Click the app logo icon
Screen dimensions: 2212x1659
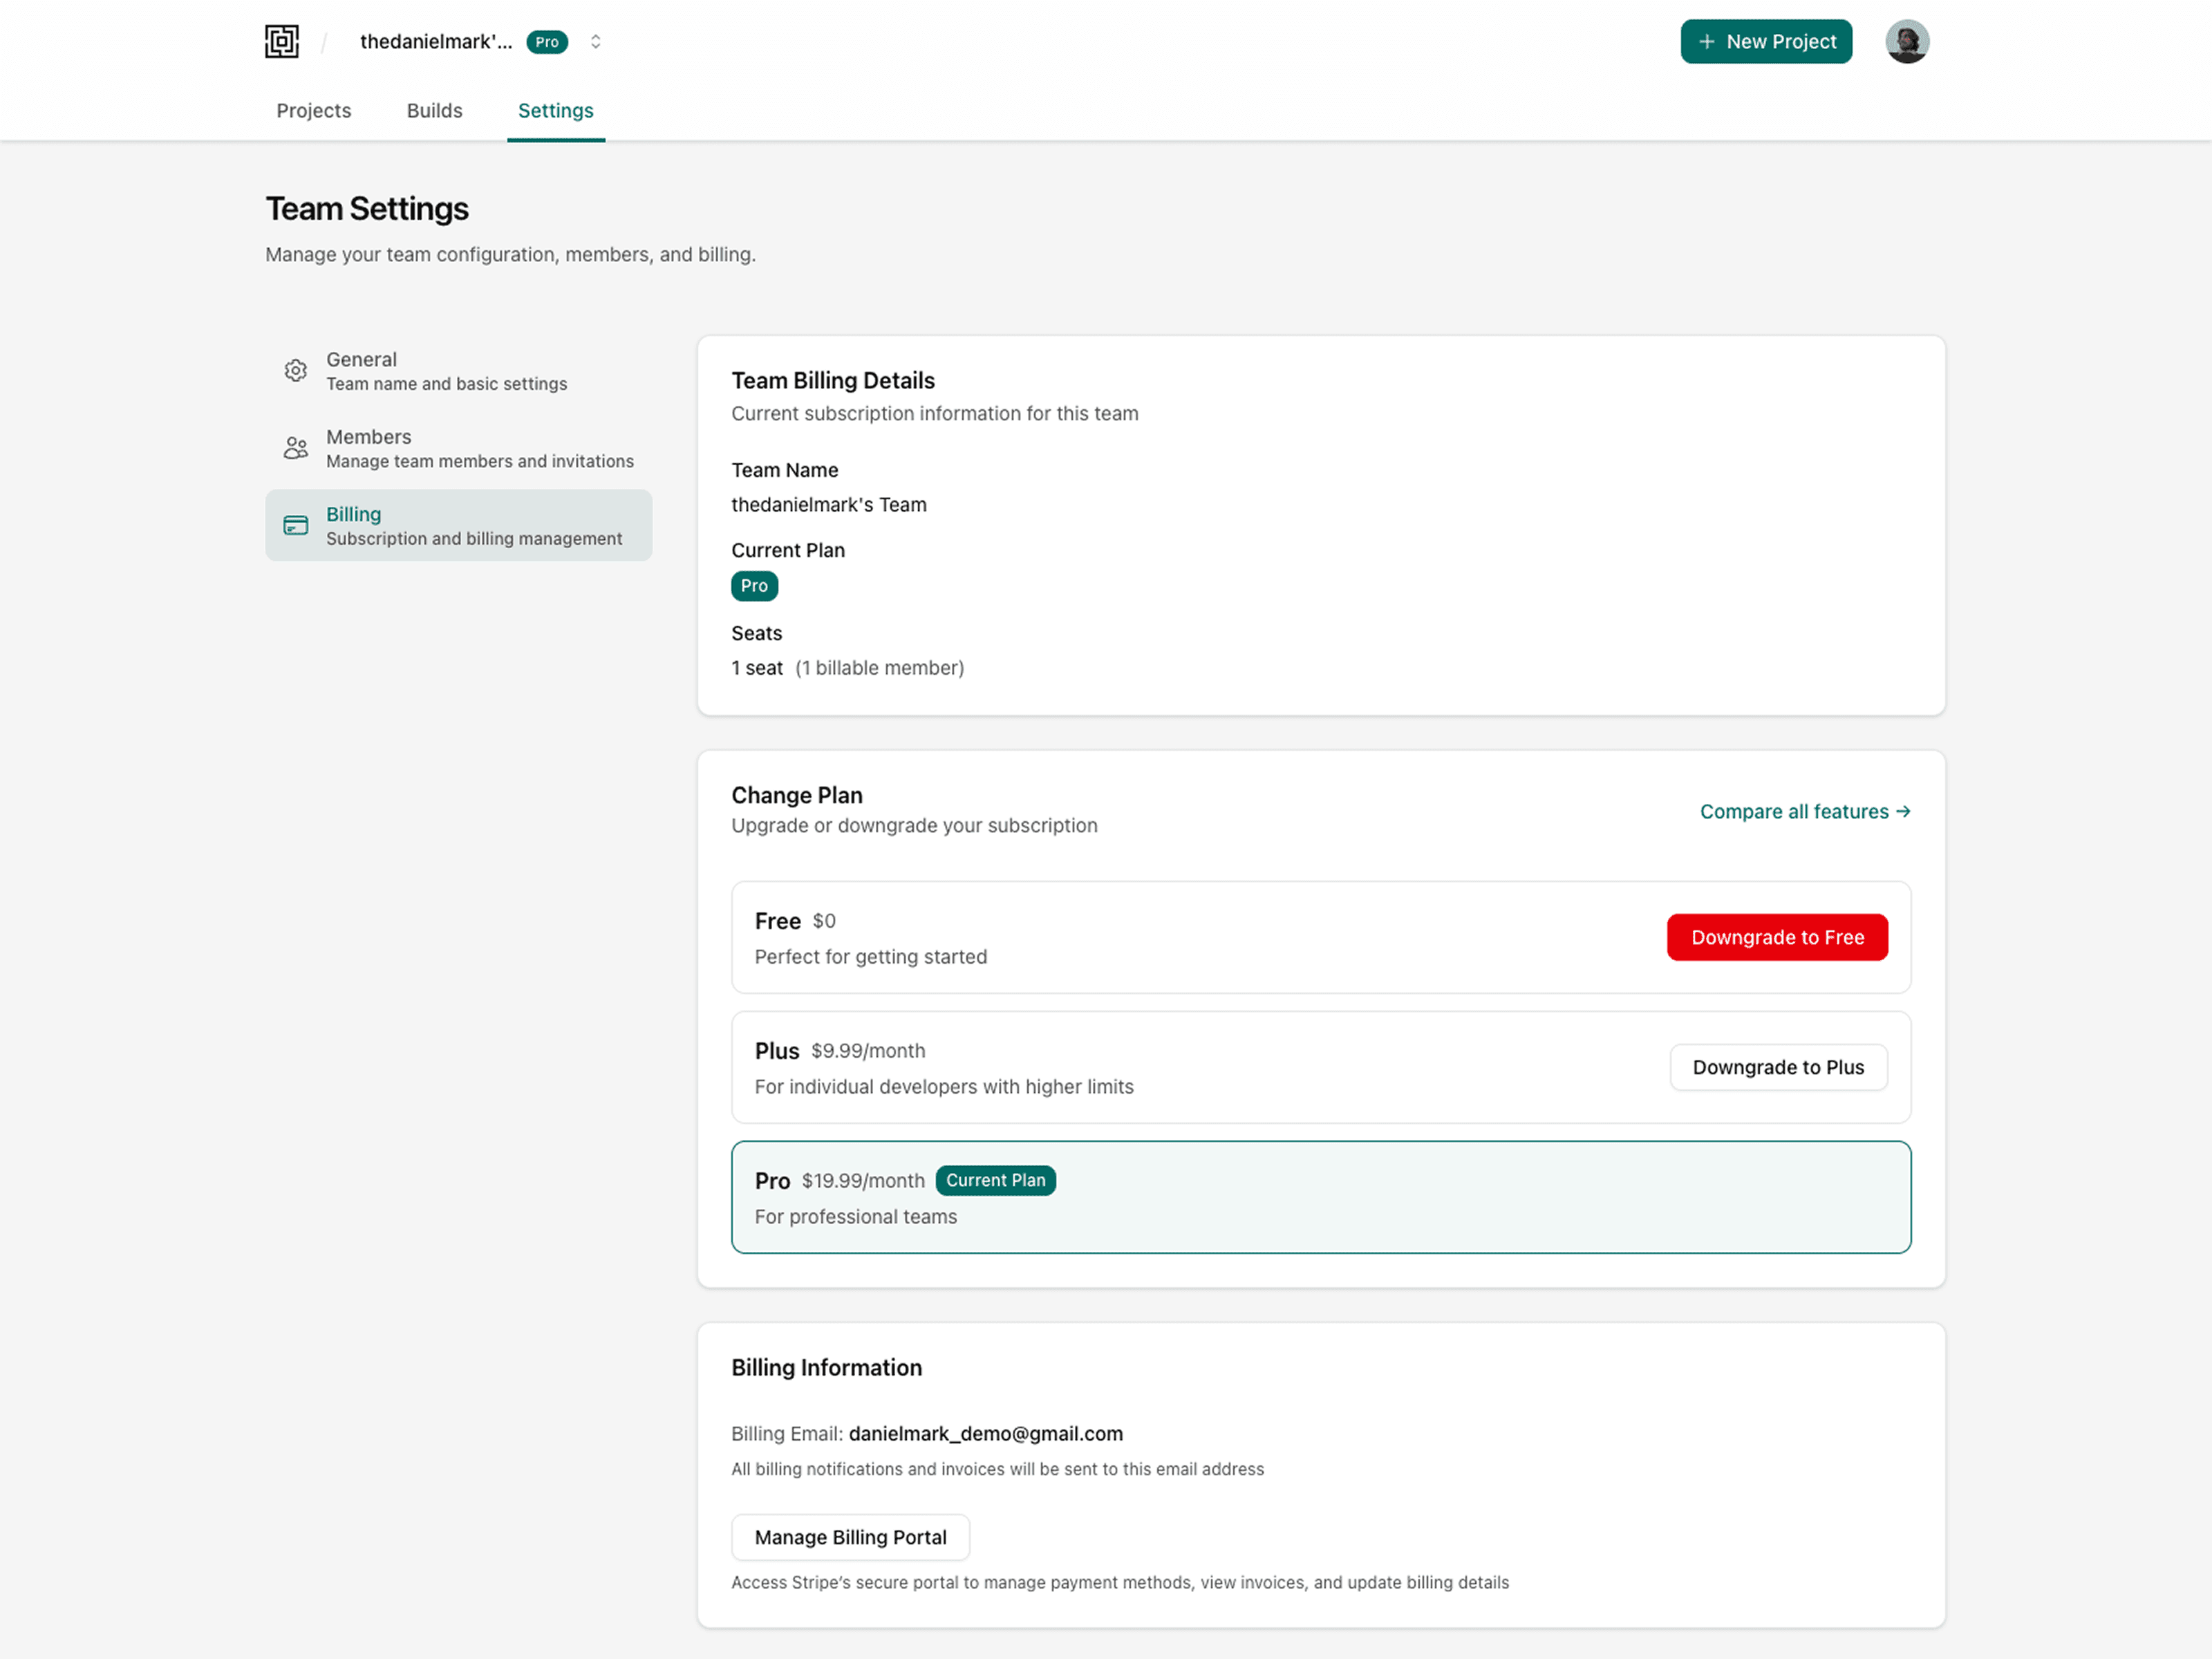[282, 41]
